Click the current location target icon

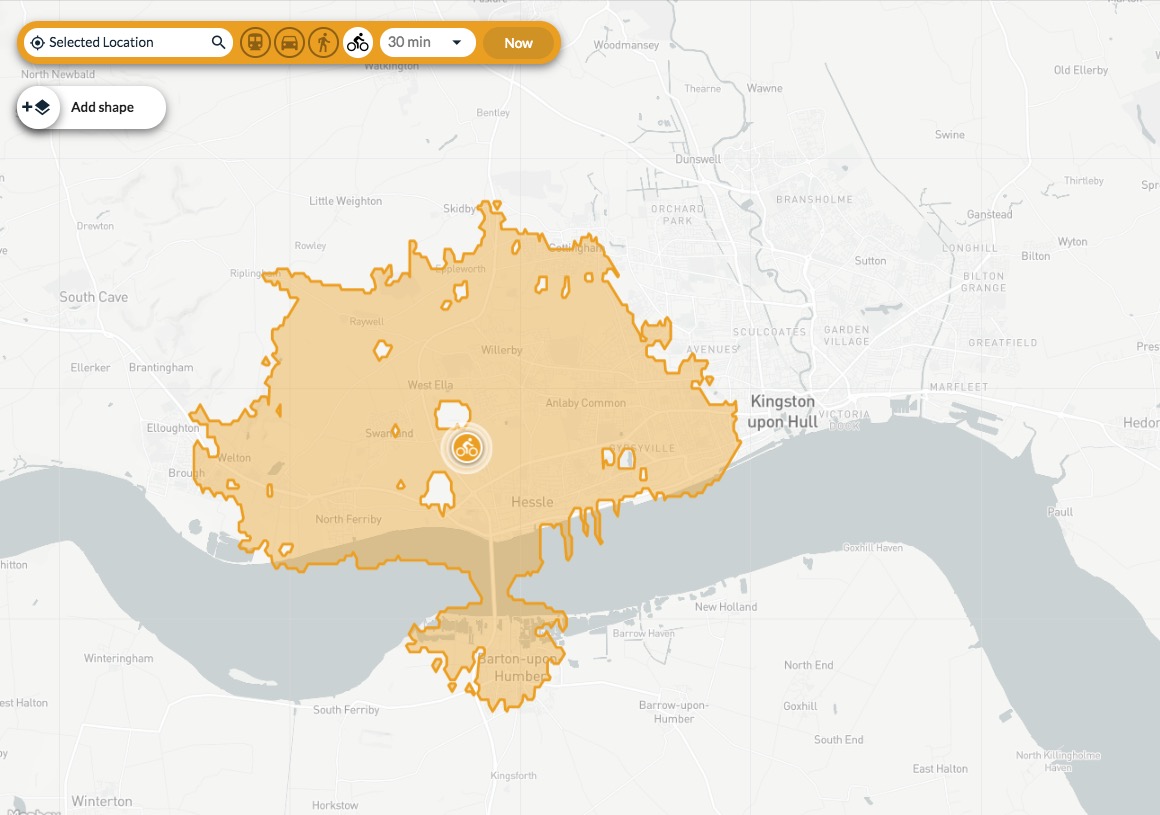coord(36,42)
